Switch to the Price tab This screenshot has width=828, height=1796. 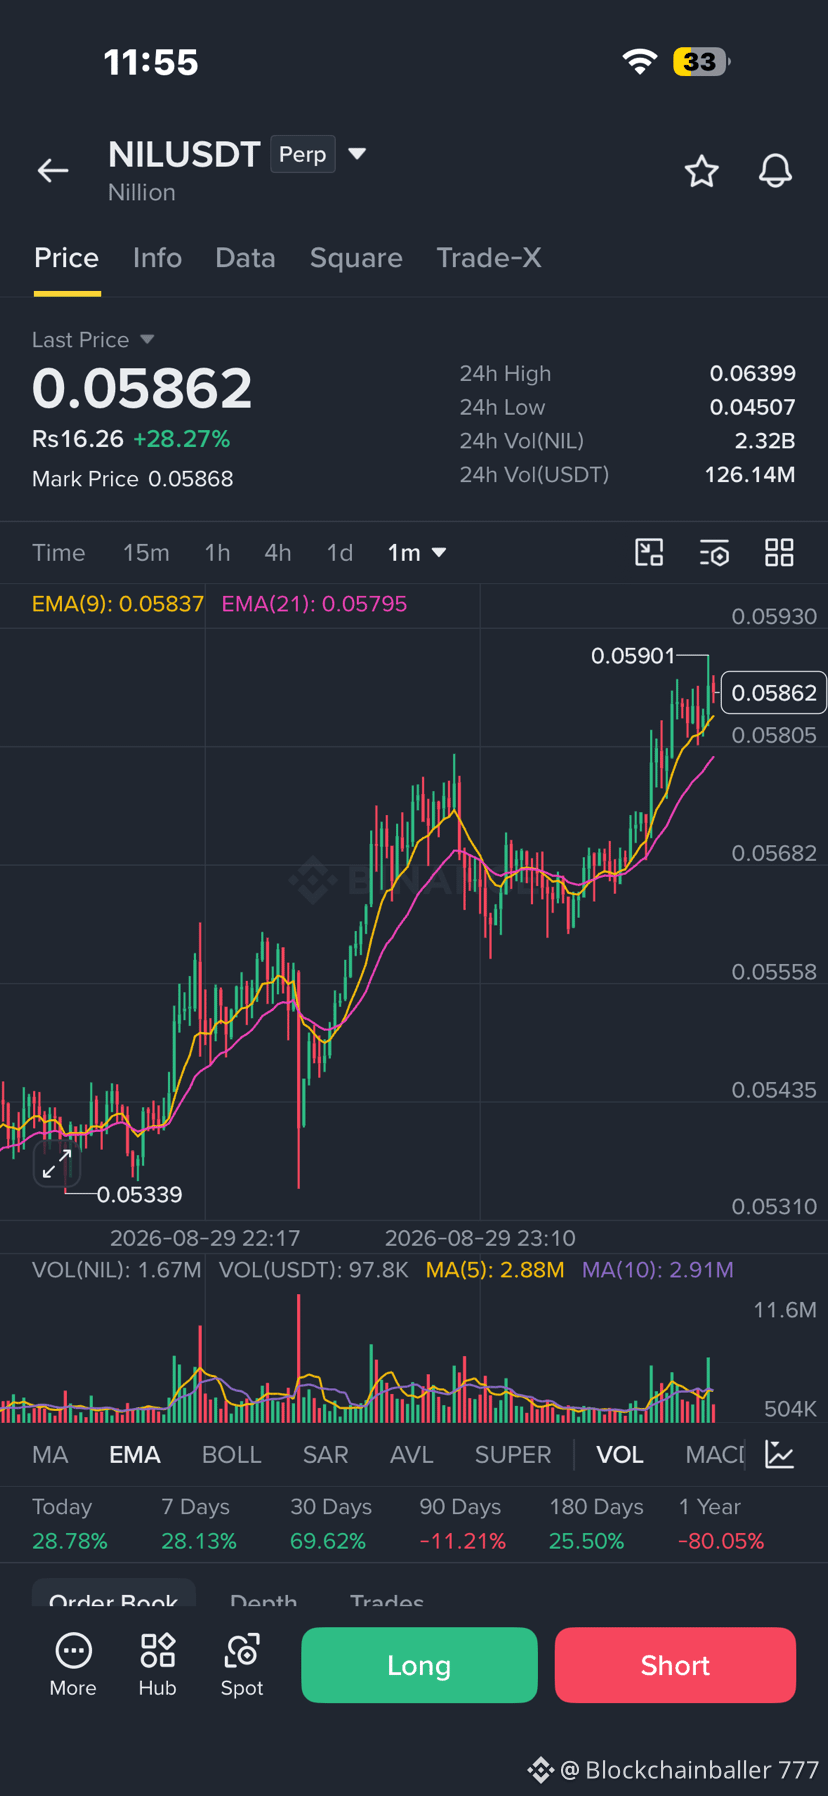(x=67, y=258)
